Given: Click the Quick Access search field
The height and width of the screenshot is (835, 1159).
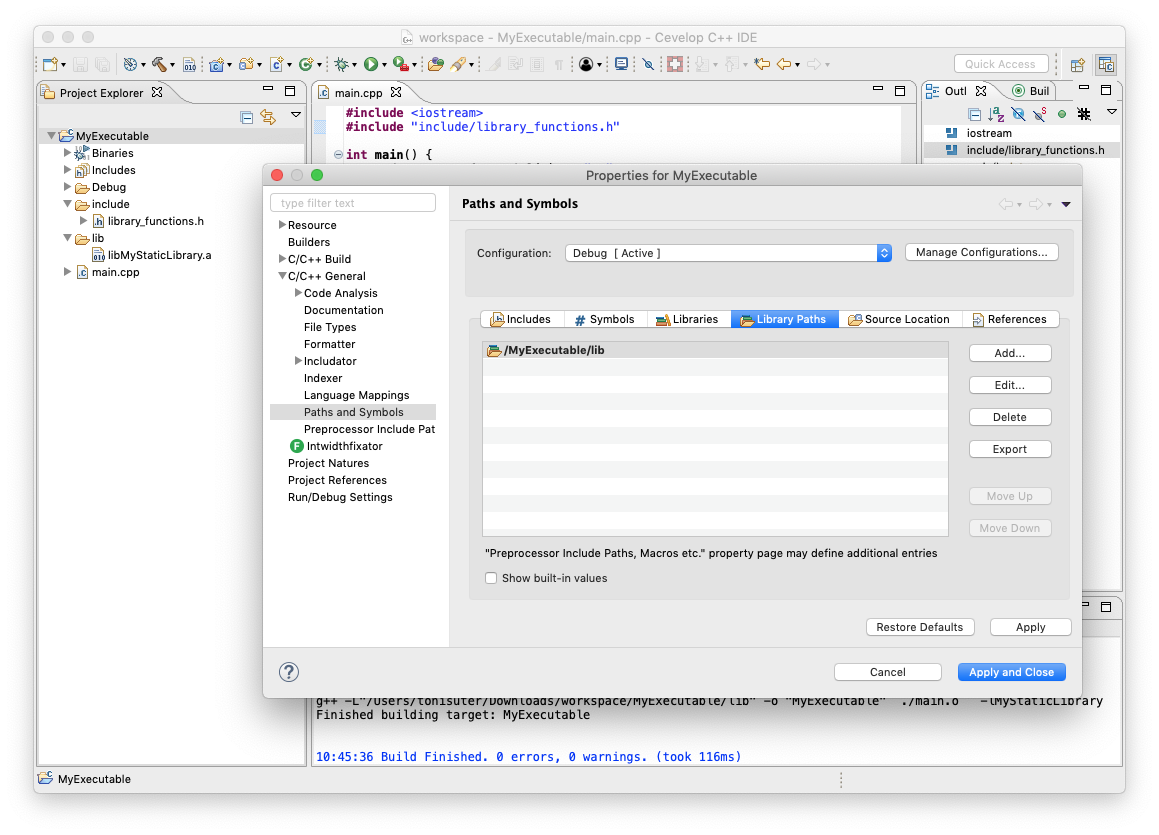Looking at the screenshot, I should pyautogui.click(x=1001, y=64).
